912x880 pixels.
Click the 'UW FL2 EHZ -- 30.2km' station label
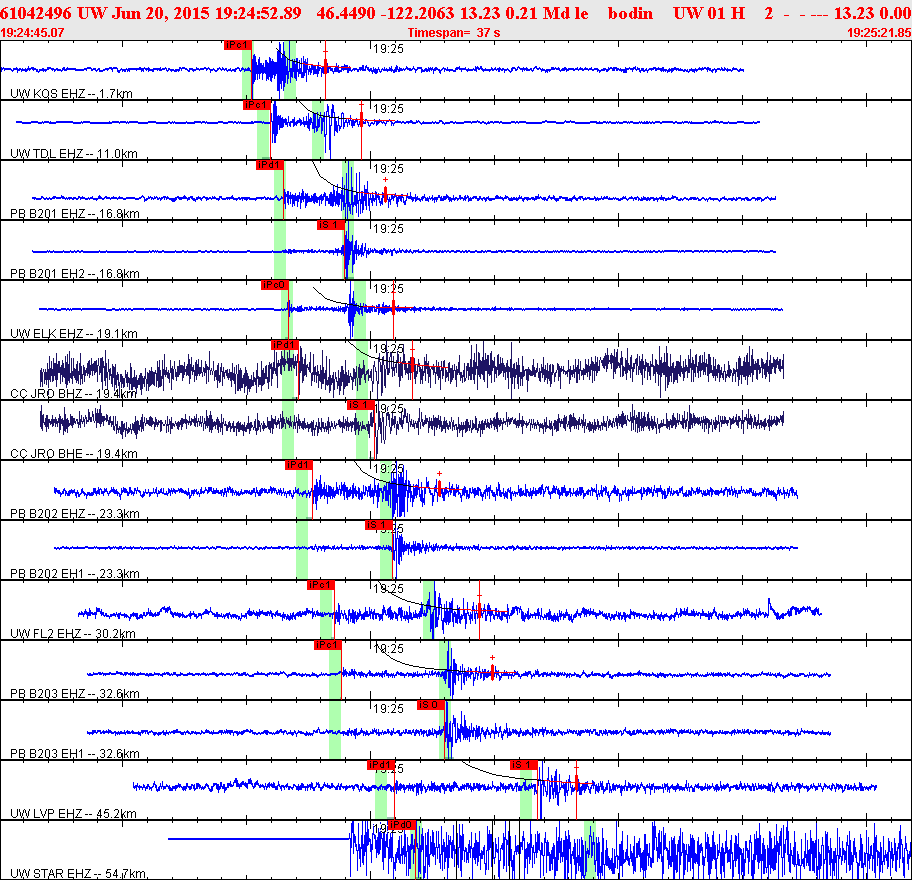coord(73,633)
